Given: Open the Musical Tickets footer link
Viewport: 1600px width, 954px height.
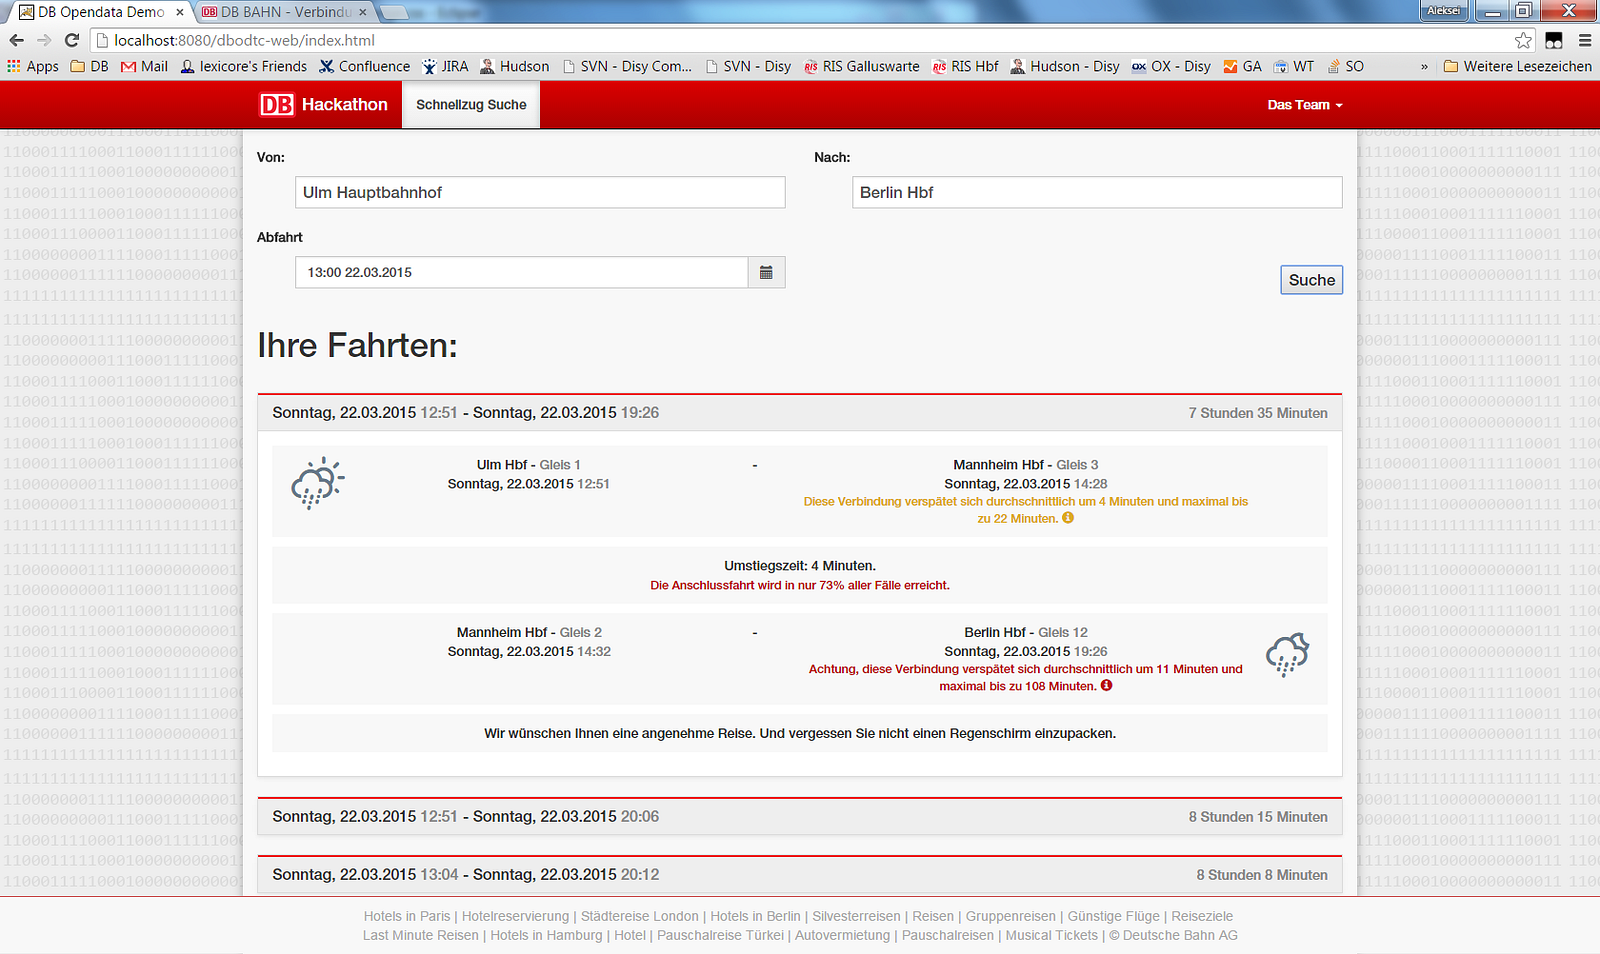Looking at the screenshot, I should tap(1051, 935).
